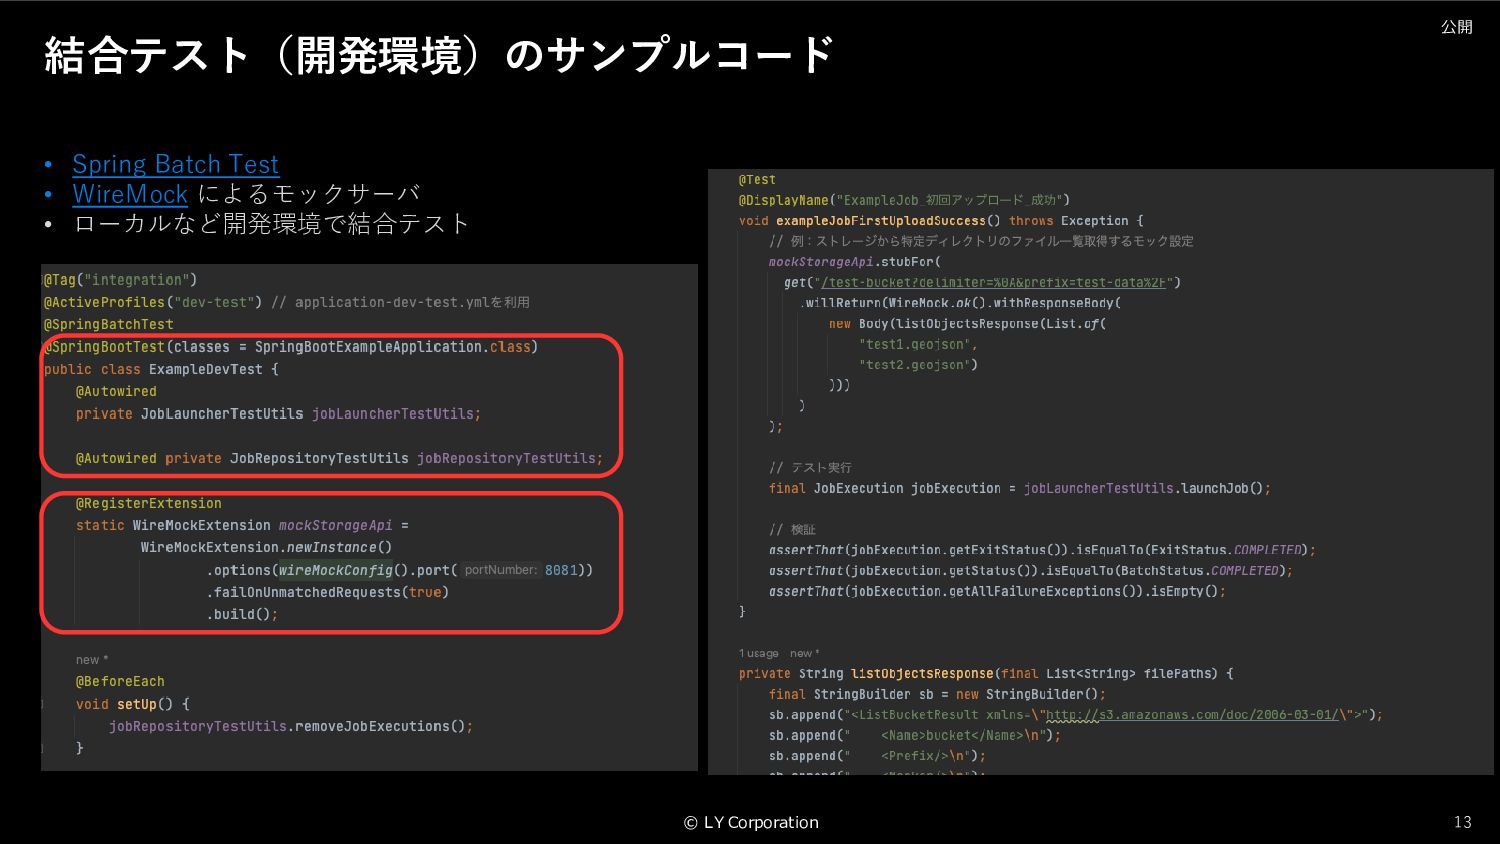Click the public class ExampleDevTest line
This screenshot has width=1500, height=844.
(161, 369)
